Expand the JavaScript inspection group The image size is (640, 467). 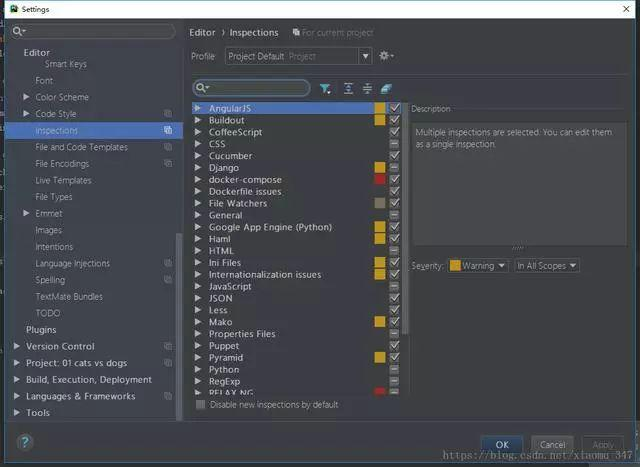[x=198, y=286]
